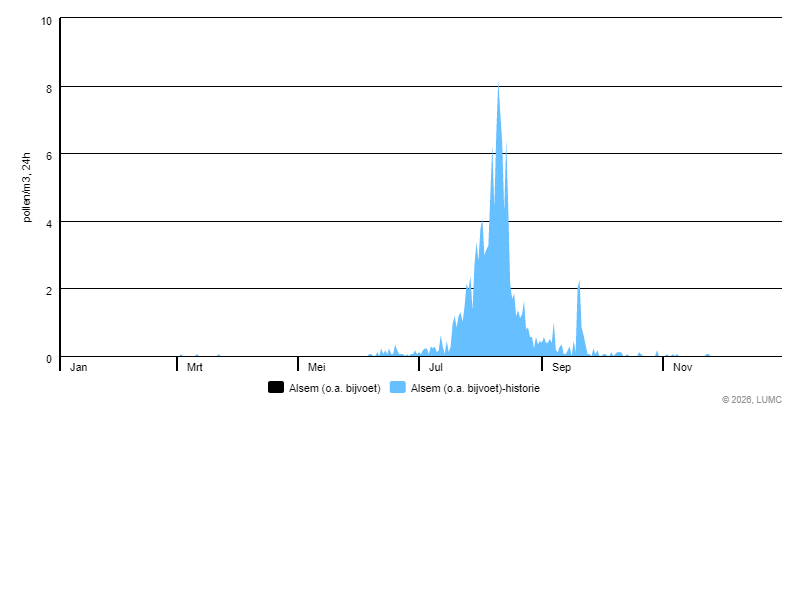Image resolution: width=800 pixels, height=600 pixels.
Task: Toggle the "Alsem (o.a. bijvoet)" legend series
Action: coord(334,388)
